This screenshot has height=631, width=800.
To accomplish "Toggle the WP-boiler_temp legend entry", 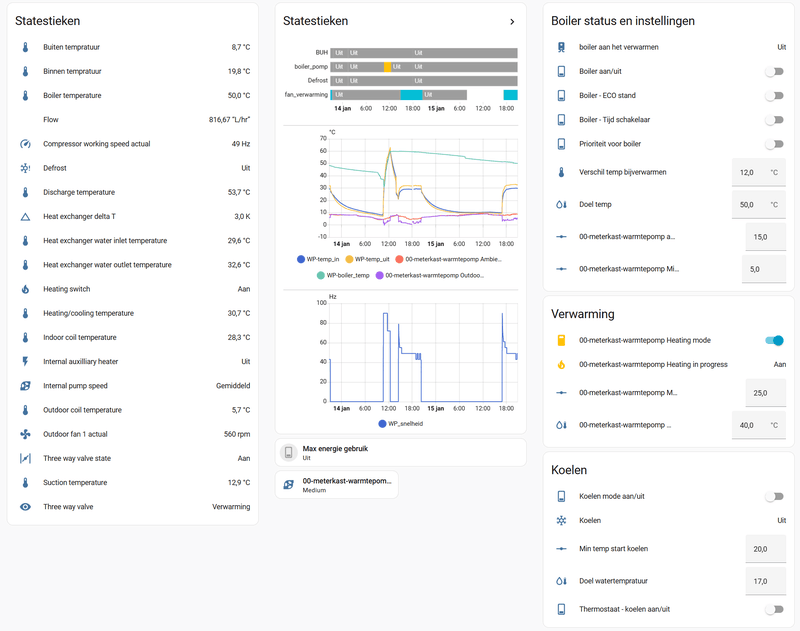I will point(345,272).
